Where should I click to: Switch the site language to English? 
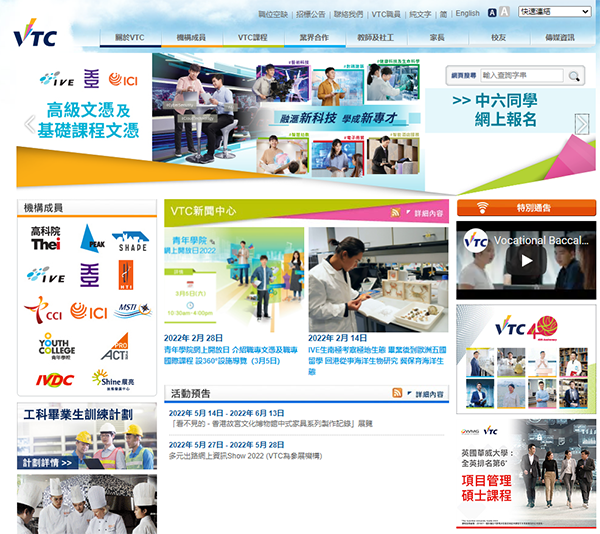(x=467, y=14)
